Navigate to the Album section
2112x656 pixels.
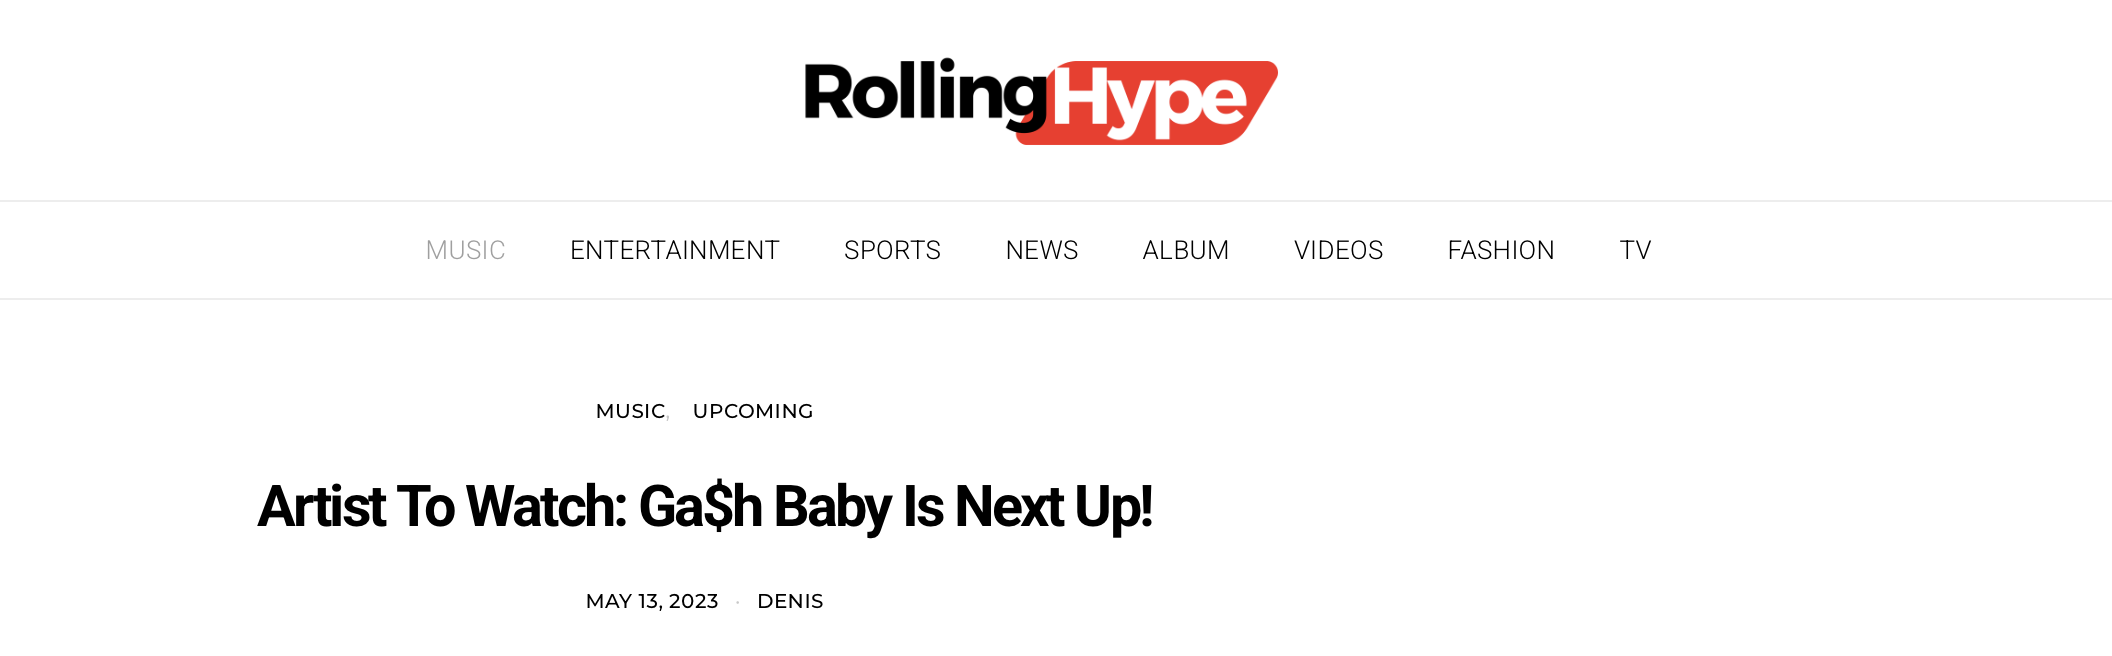1185,250
